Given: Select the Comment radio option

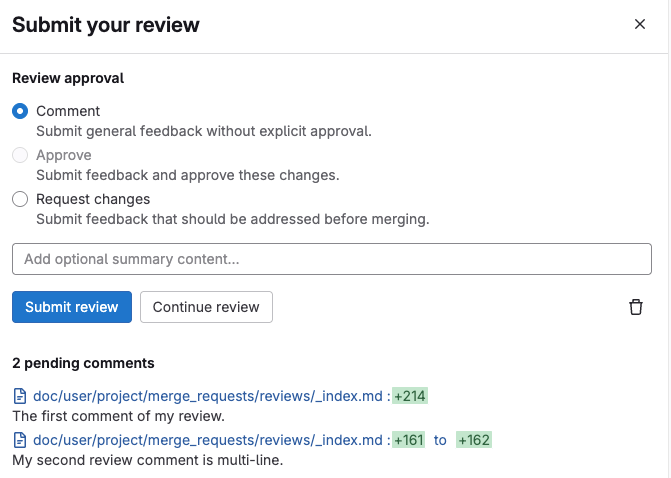Looking at the screenshot, I should click(x=20, y=111).
